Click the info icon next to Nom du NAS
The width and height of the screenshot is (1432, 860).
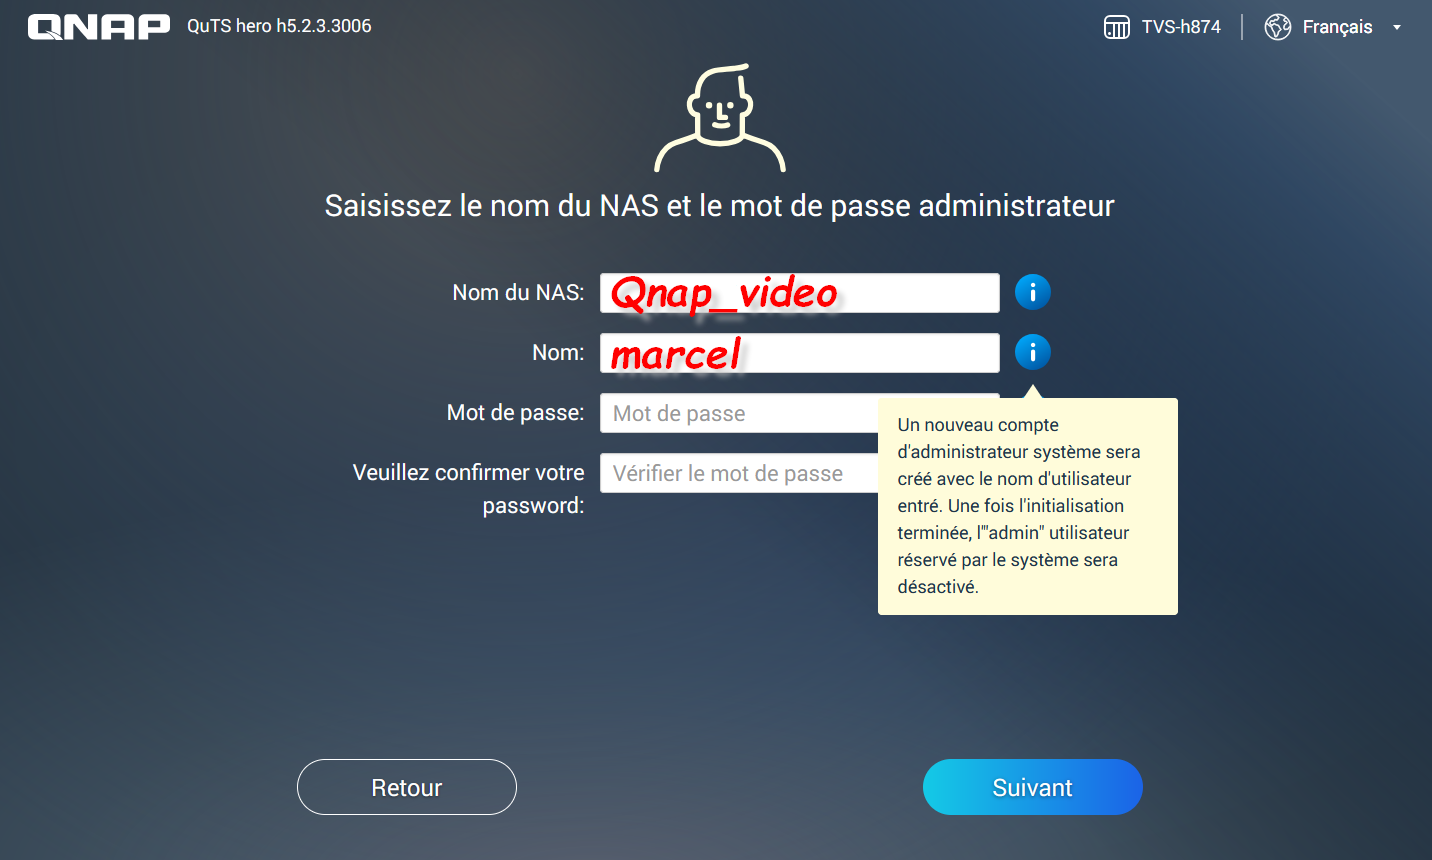1032,292
